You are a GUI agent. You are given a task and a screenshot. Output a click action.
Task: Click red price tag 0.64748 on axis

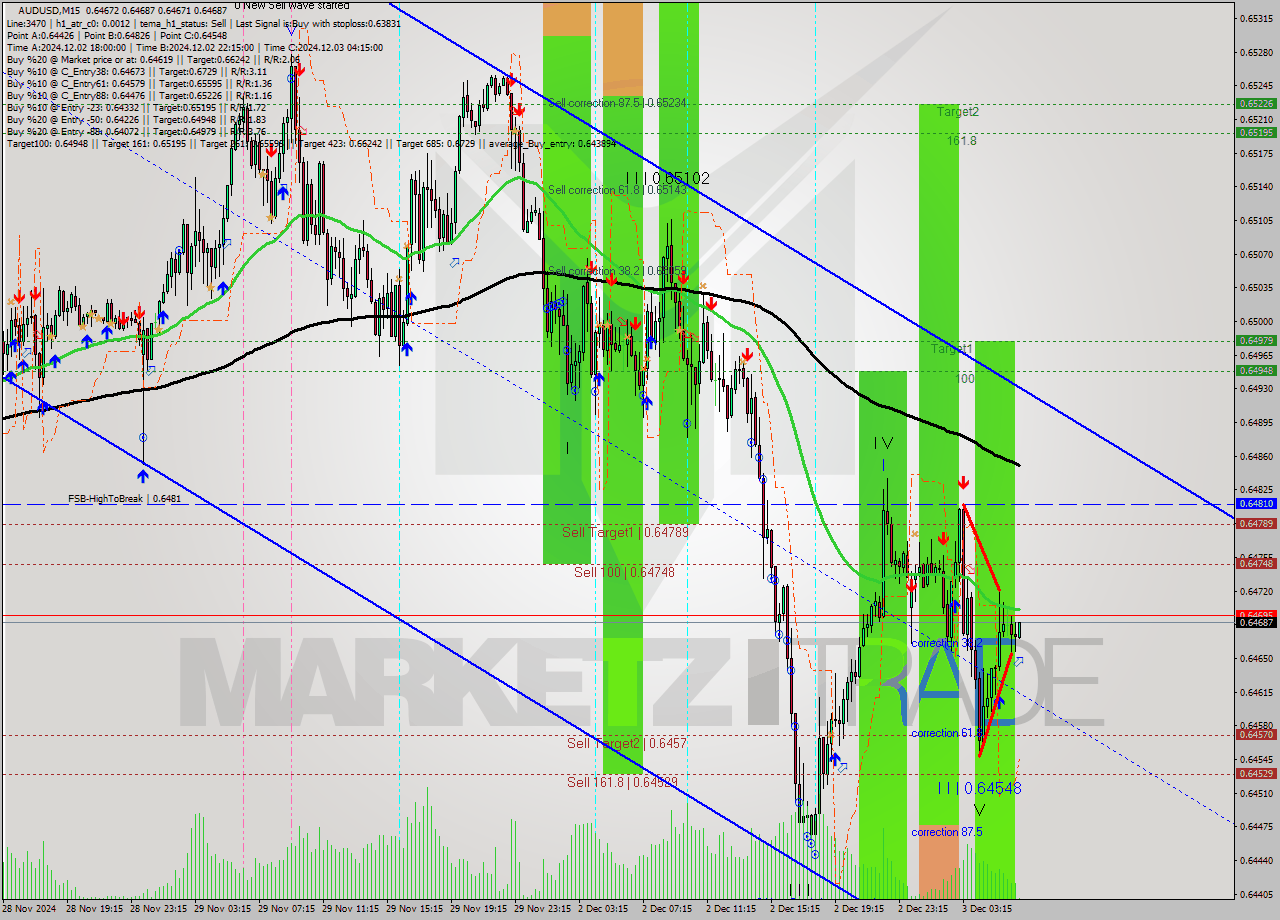[1256, 563]
